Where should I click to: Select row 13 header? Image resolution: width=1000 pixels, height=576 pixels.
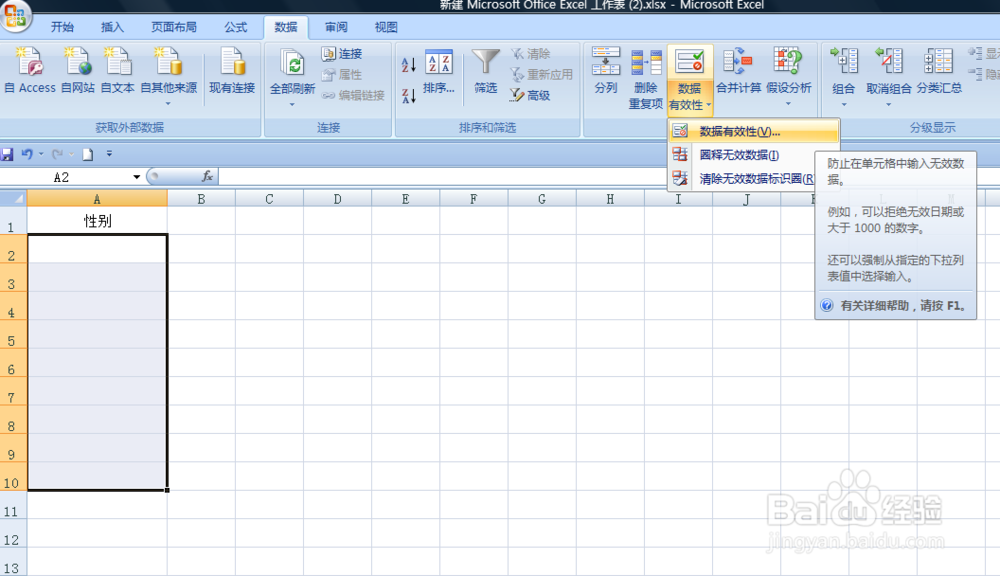[13, 562]
